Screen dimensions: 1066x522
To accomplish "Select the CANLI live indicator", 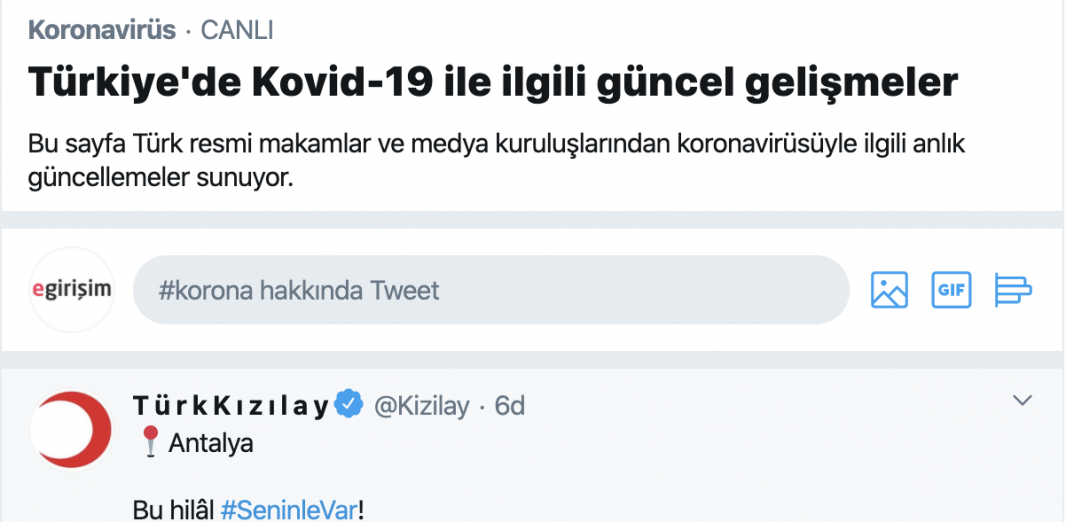I will [x=237, y=31].
